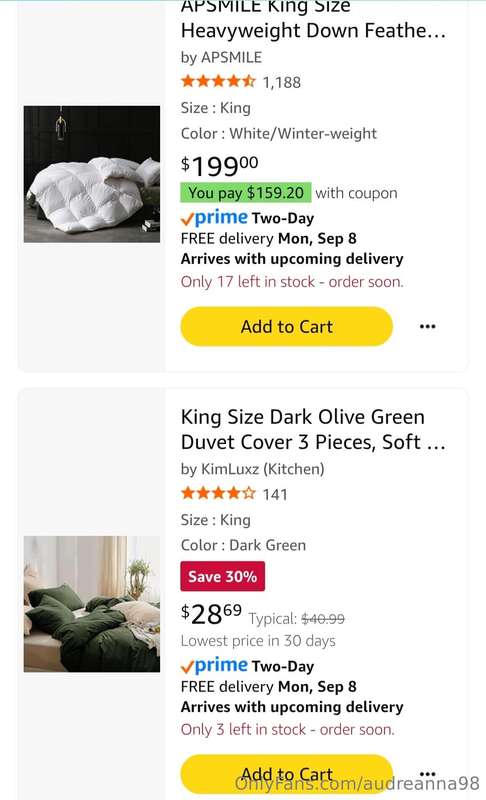
Task: Open King Size Dark Olive Green Duvet title
Action: click(313, 430)
